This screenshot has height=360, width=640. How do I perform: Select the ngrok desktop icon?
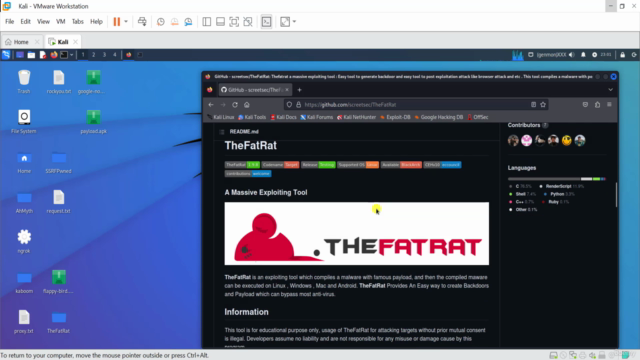point(24,242)
